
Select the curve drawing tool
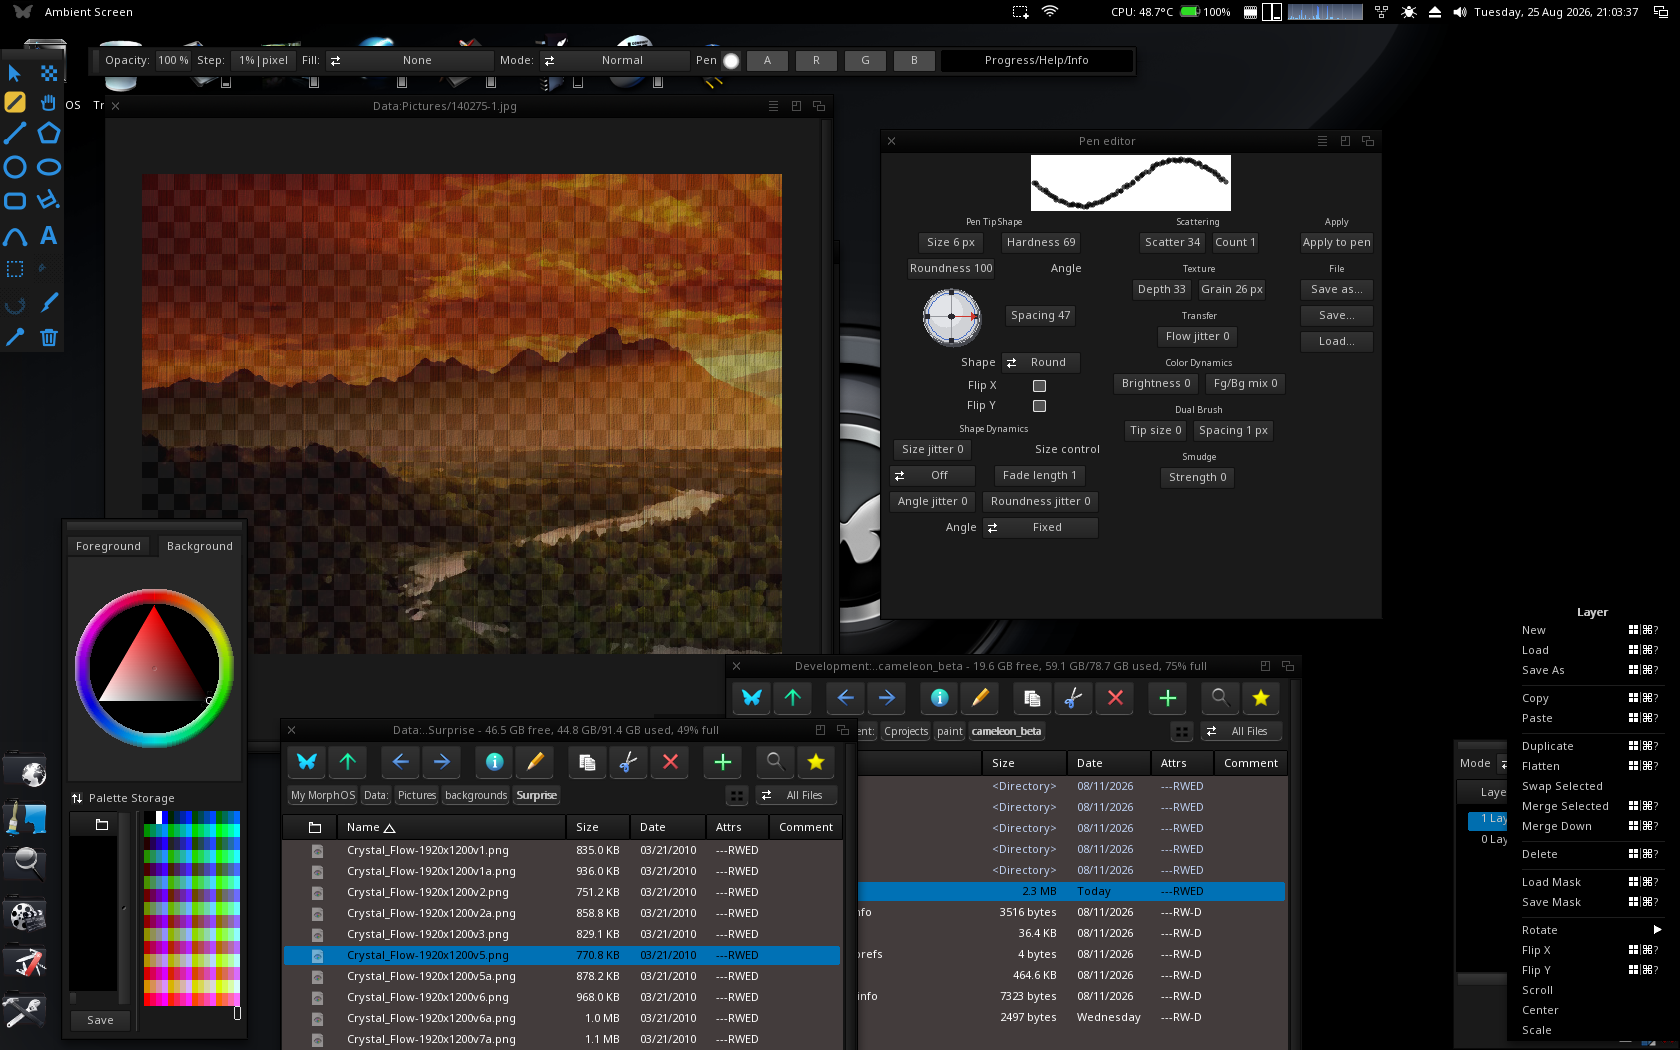point(15,236)
